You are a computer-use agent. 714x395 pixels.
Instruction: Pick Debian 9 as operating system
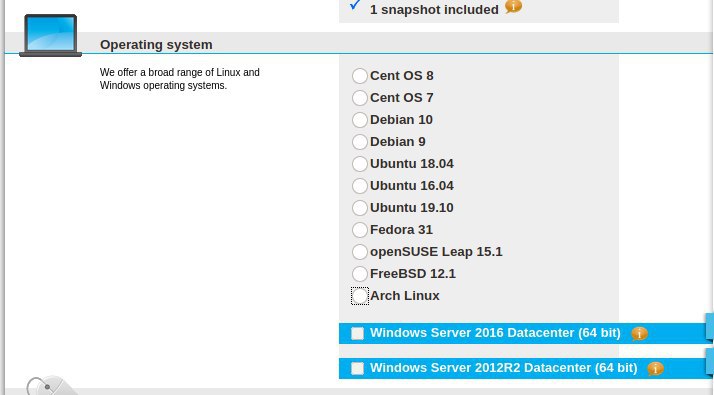[x=359, y=142]
